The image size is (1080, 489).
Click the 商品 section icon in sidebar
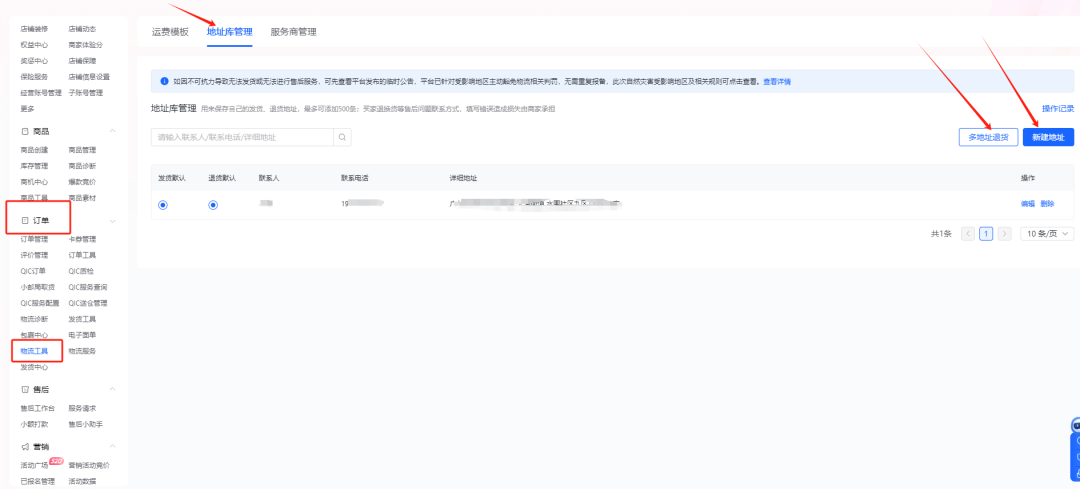(25, 131)
